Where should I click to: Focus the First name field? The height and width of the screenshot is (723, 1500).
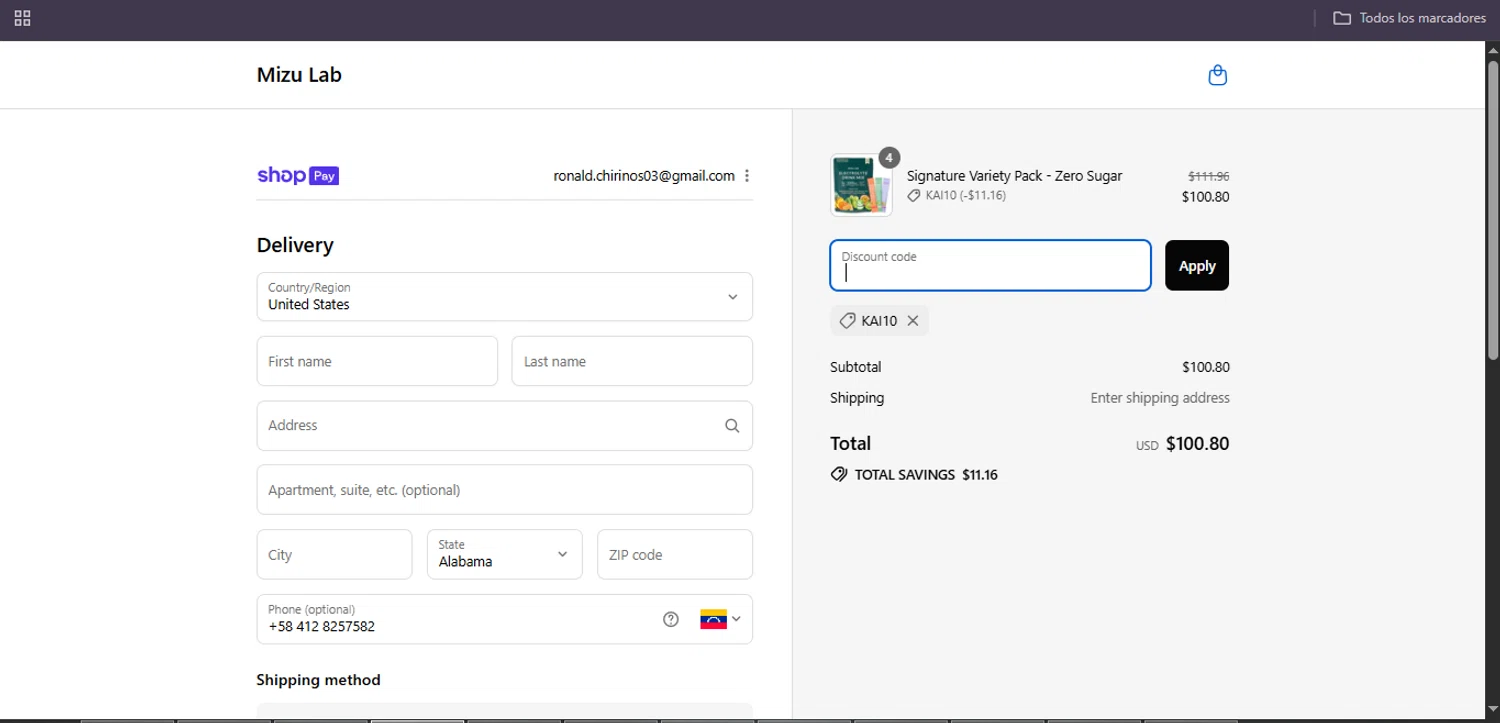click(377, 361)
